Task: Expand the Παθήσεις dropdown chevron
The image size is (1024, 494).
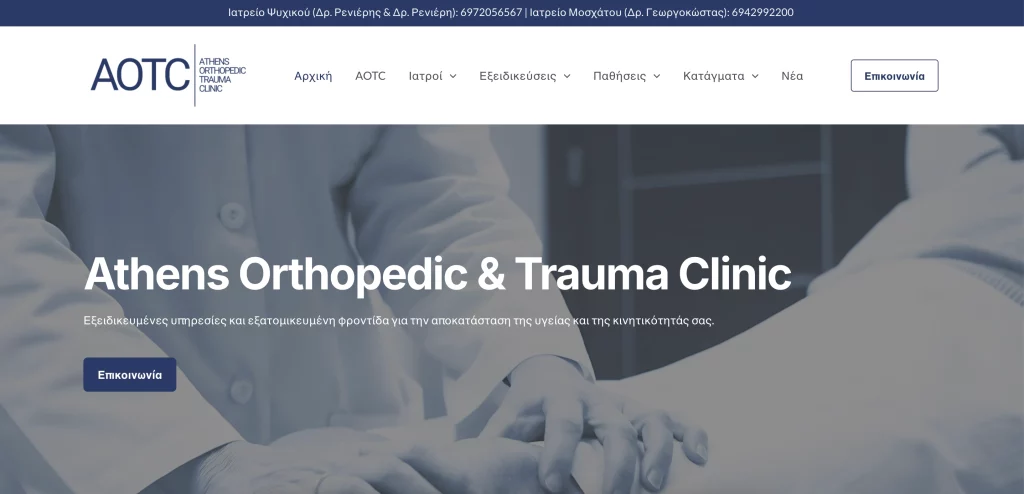Action: click(x=656, y=76)
